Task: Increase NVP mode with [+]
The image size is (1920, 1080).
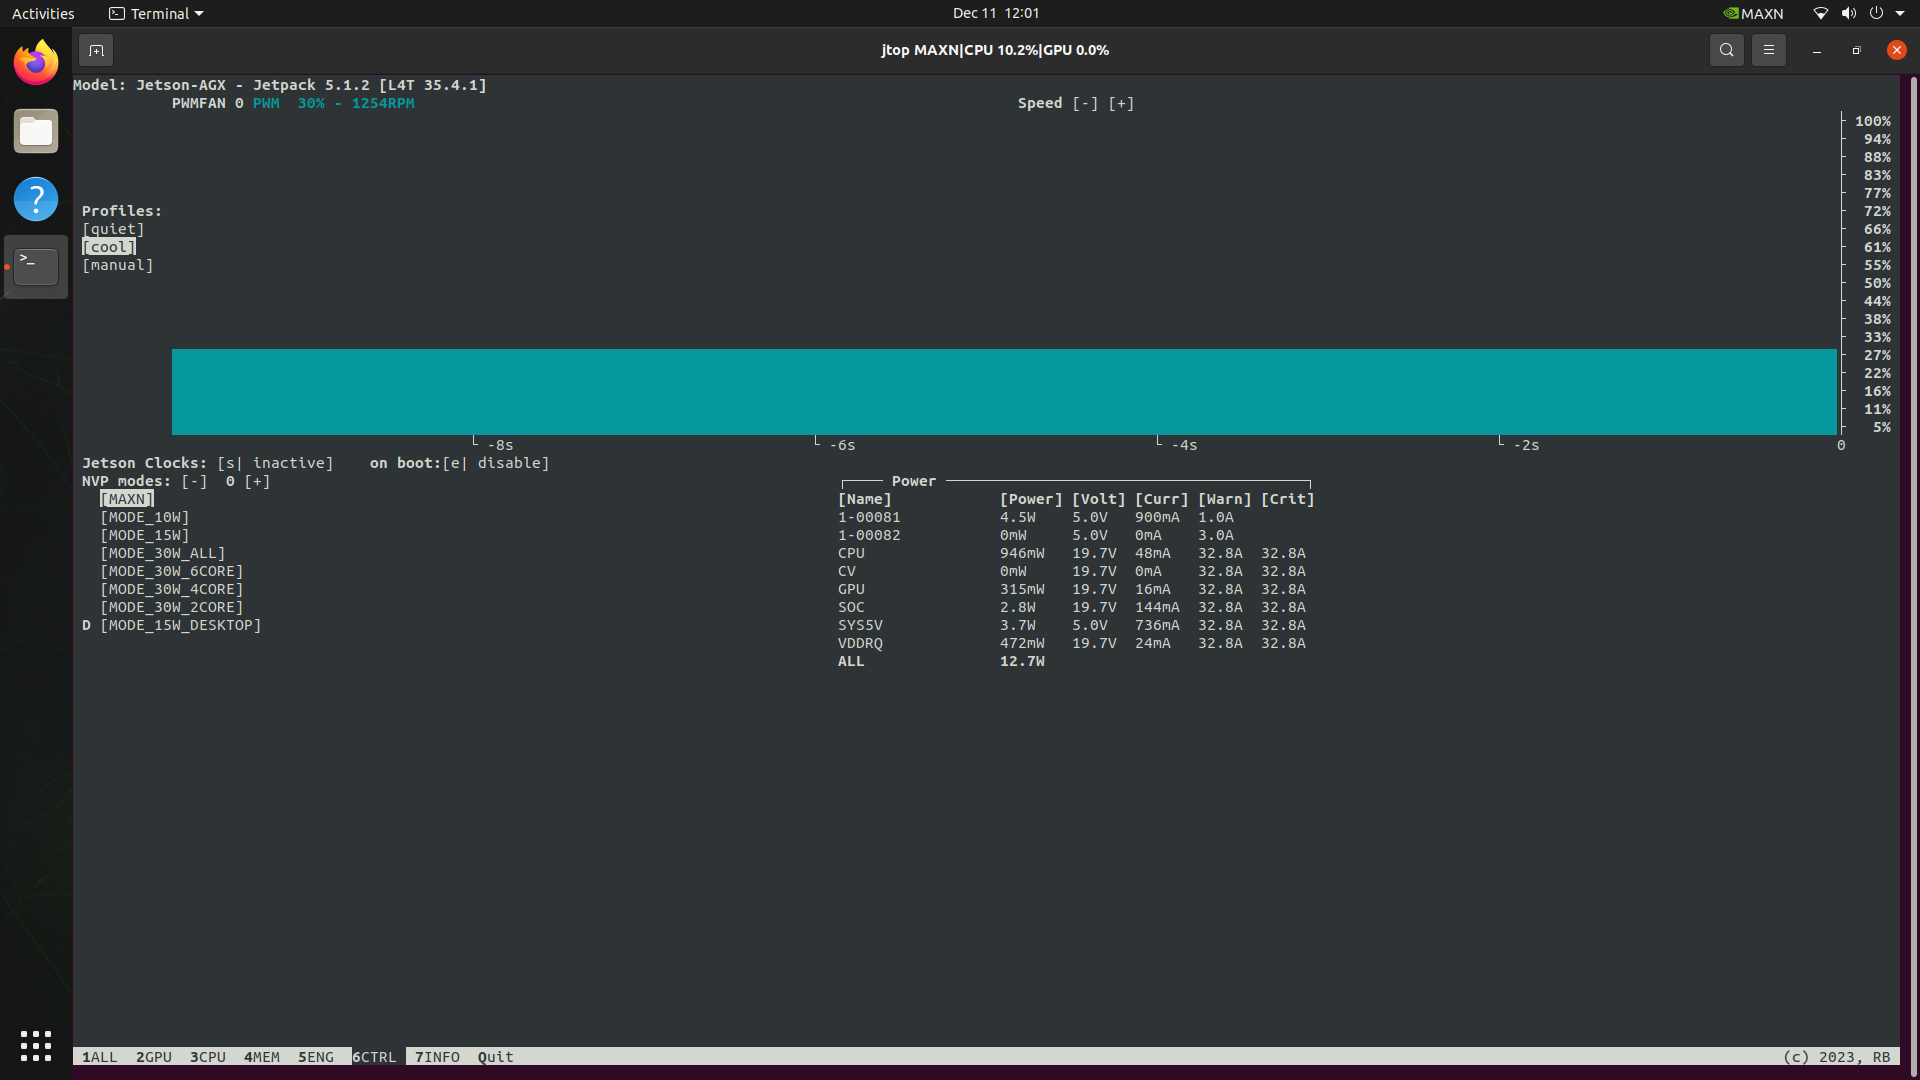Action: 257,481
